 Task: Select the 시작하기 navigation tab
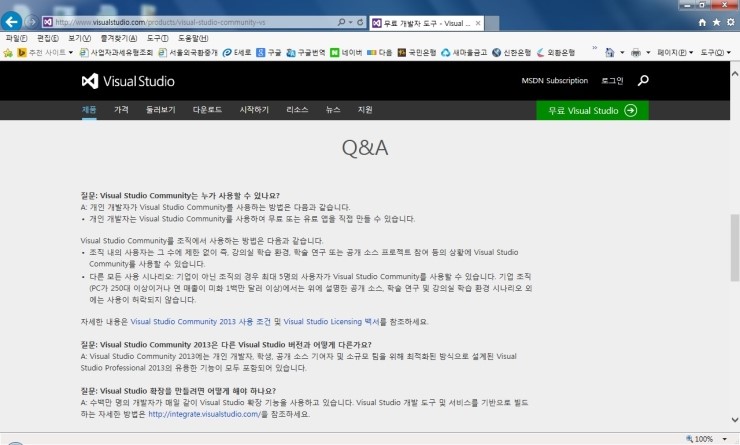click(x=254, y=109)
